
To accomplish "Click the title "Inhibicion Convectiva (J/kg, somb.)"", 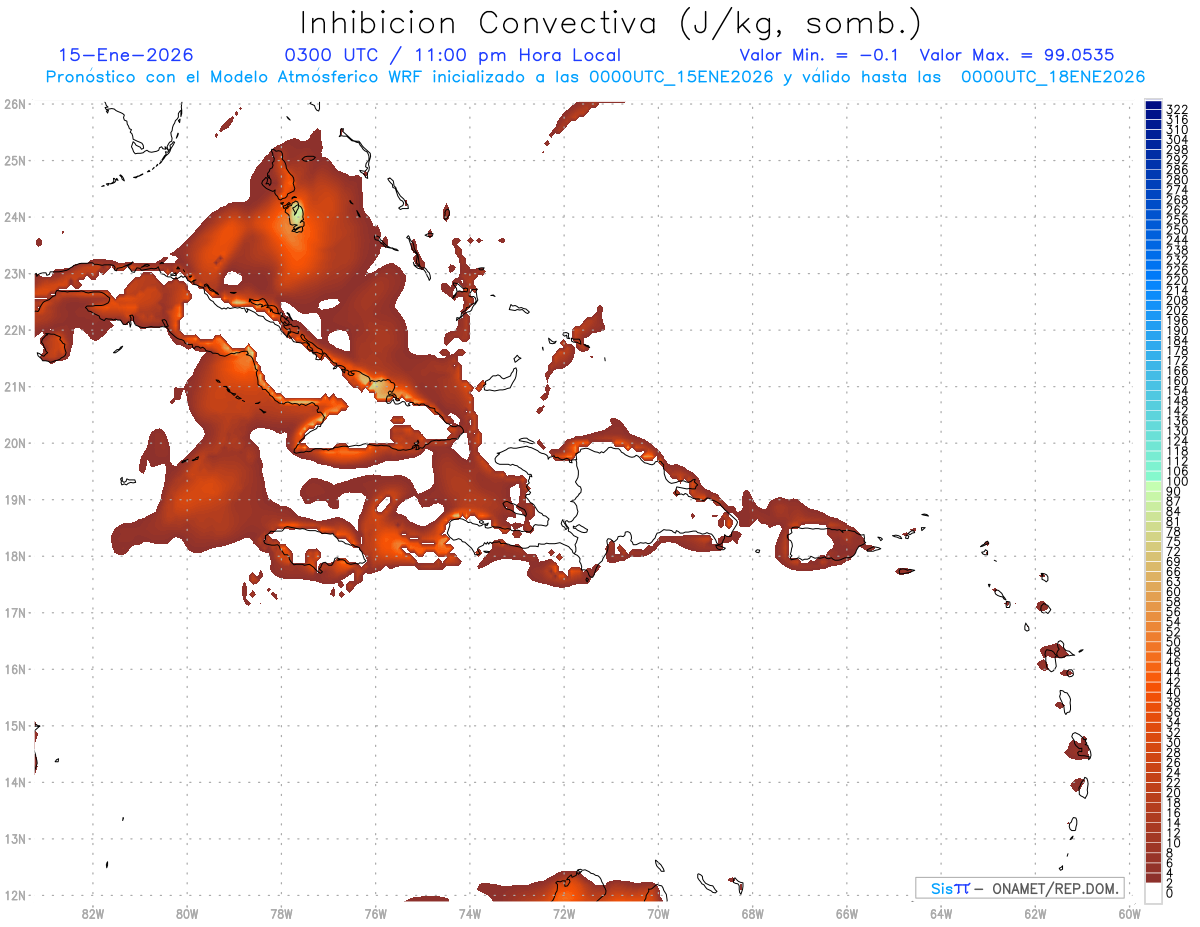I will tap(612, 23).
